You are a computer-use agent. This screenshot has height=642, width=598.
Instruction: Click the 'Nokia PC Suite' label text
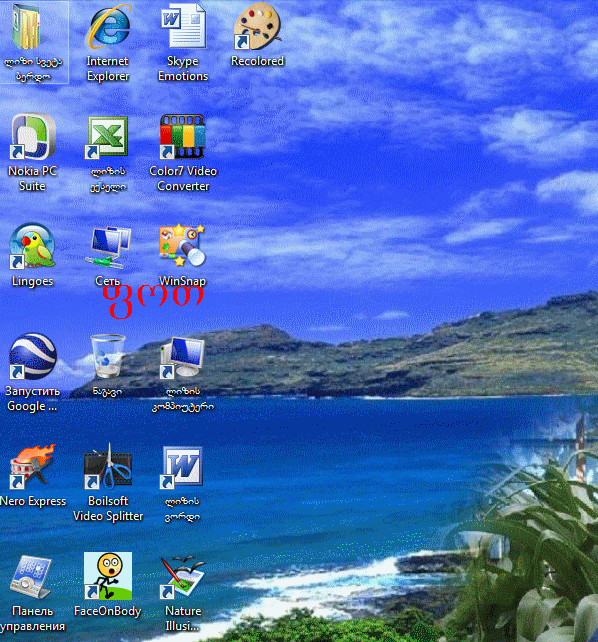33,179
